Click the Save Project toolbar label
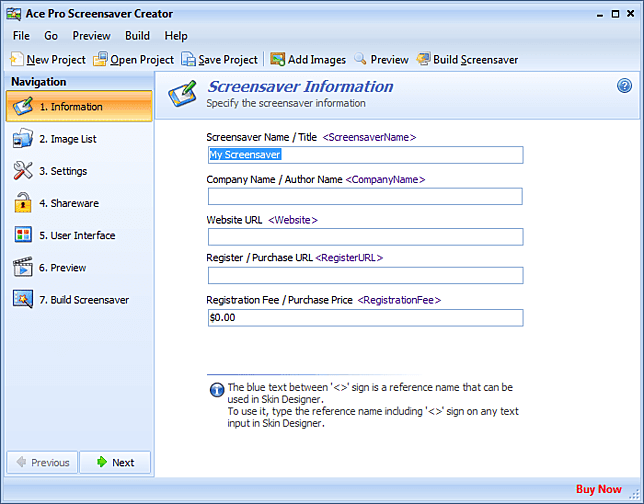This screenshot has height=504, width=644. (228, 60)
